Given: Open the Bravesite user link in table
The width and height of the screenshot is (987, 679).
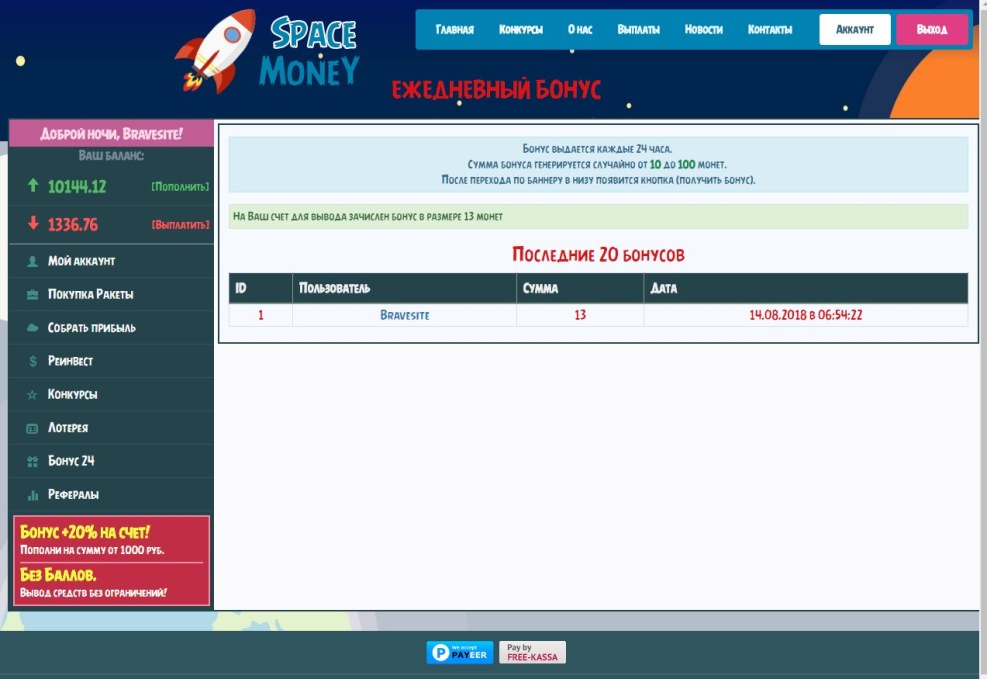Looking at the screenshot, I should point(404,315).
